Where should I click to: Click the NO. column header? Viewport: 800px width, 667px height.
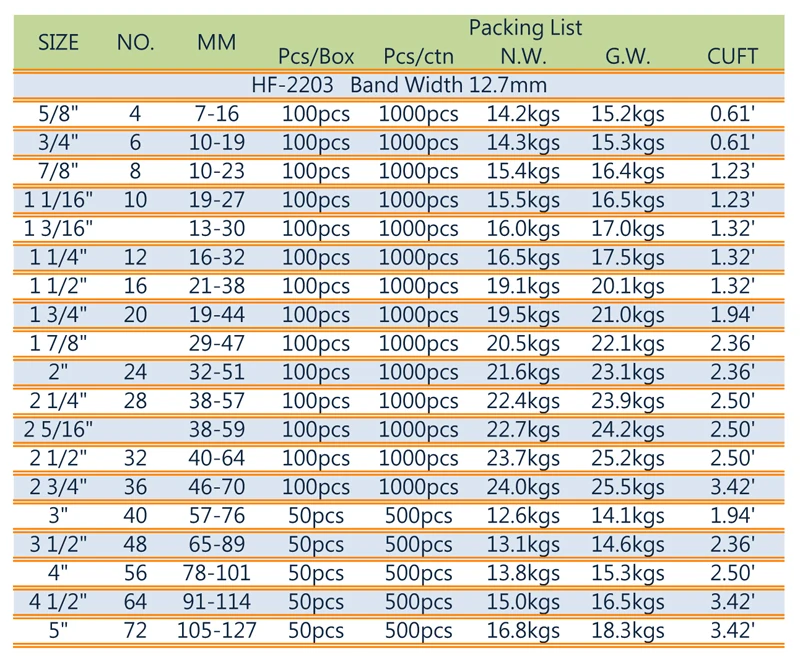(x=136, y=42)
